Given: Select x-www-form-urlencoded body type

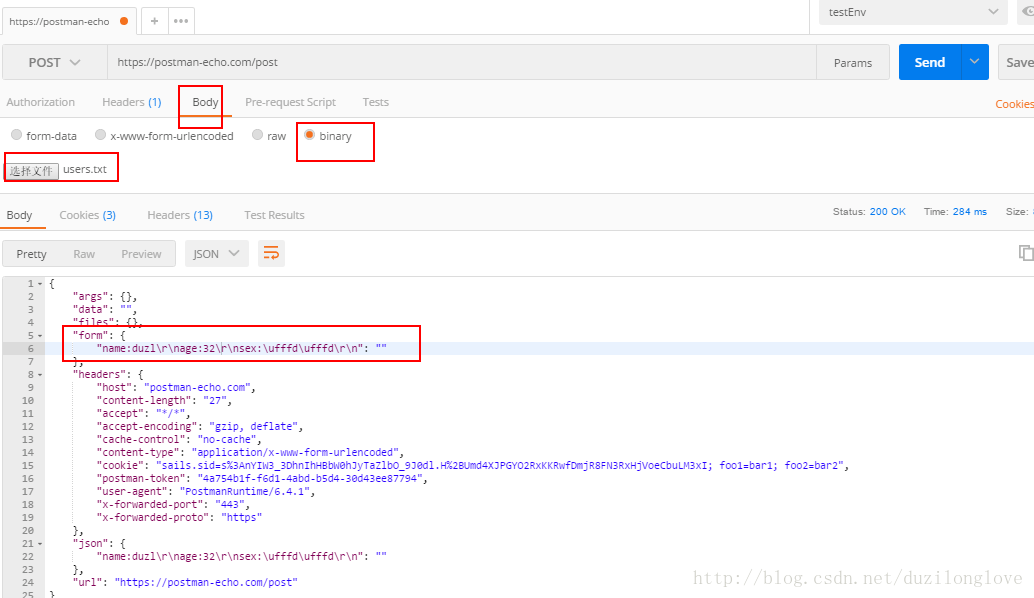Looking at the screenshot, I should [100, 135].
